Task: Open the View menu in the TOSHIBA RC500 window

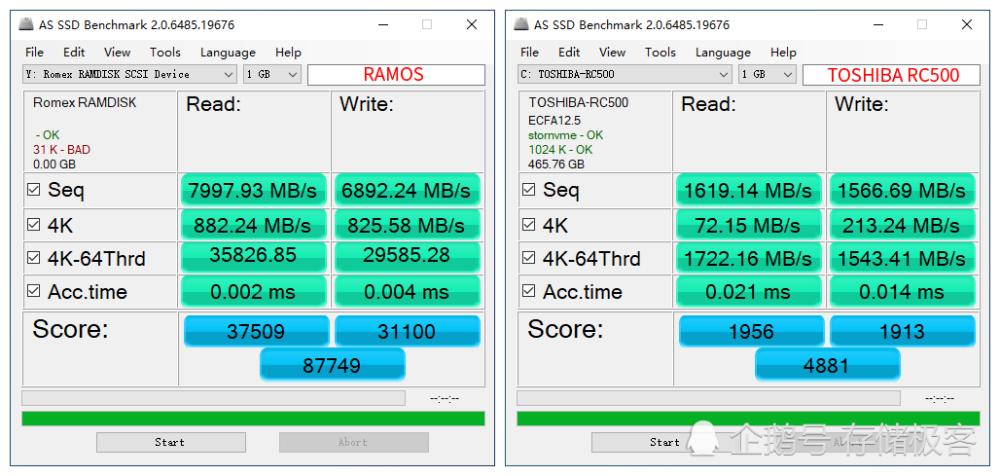Action: (x=612, y=52)
